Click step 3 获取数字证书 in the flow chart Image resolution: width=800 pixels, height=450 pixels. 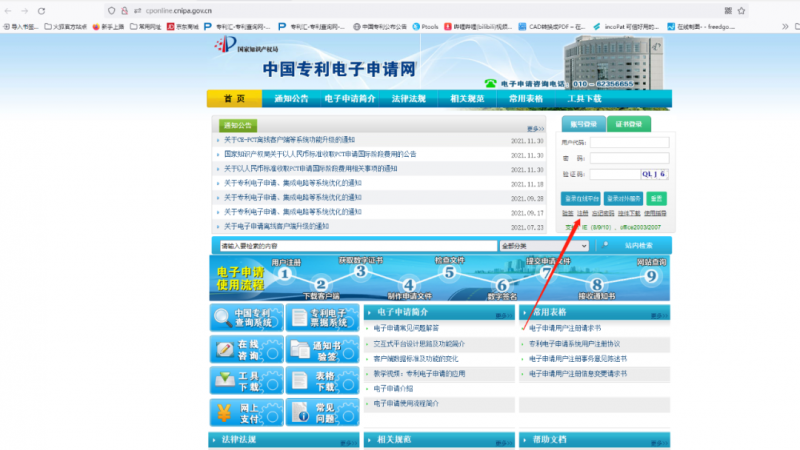point(361,267)
